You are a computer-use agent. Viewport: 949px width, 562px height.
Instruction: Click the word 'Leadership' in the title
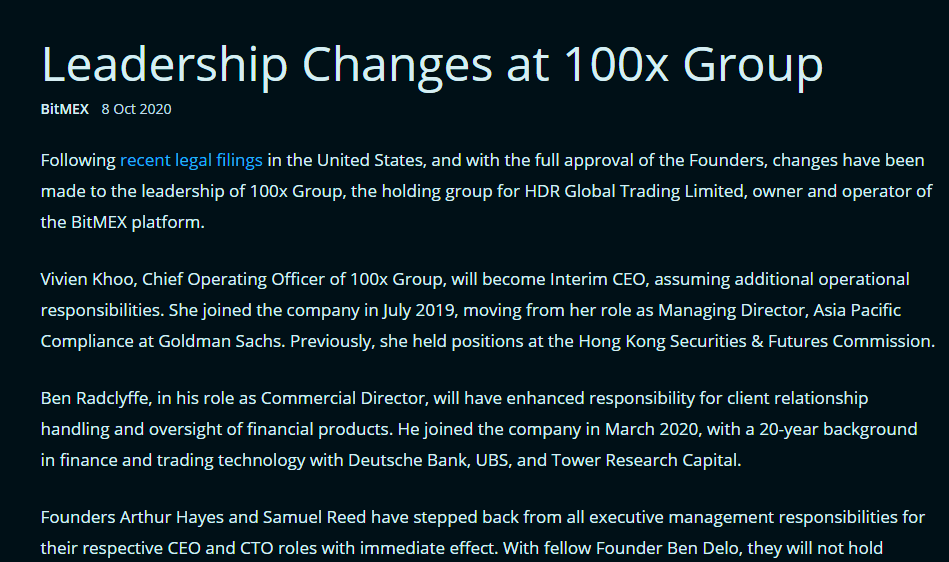point(165,65)
